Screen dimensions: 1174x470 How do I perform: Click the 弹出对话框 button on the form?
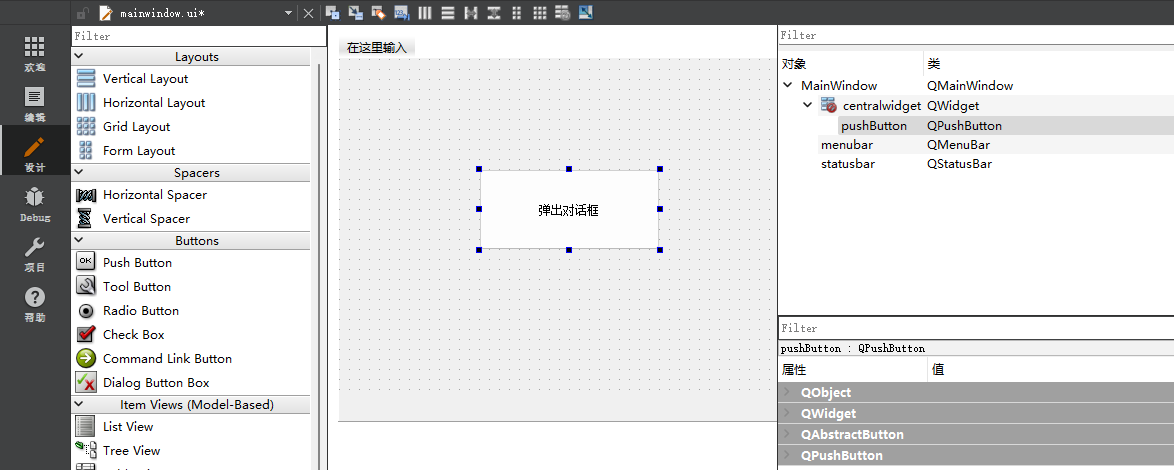(x=569, y=210)
